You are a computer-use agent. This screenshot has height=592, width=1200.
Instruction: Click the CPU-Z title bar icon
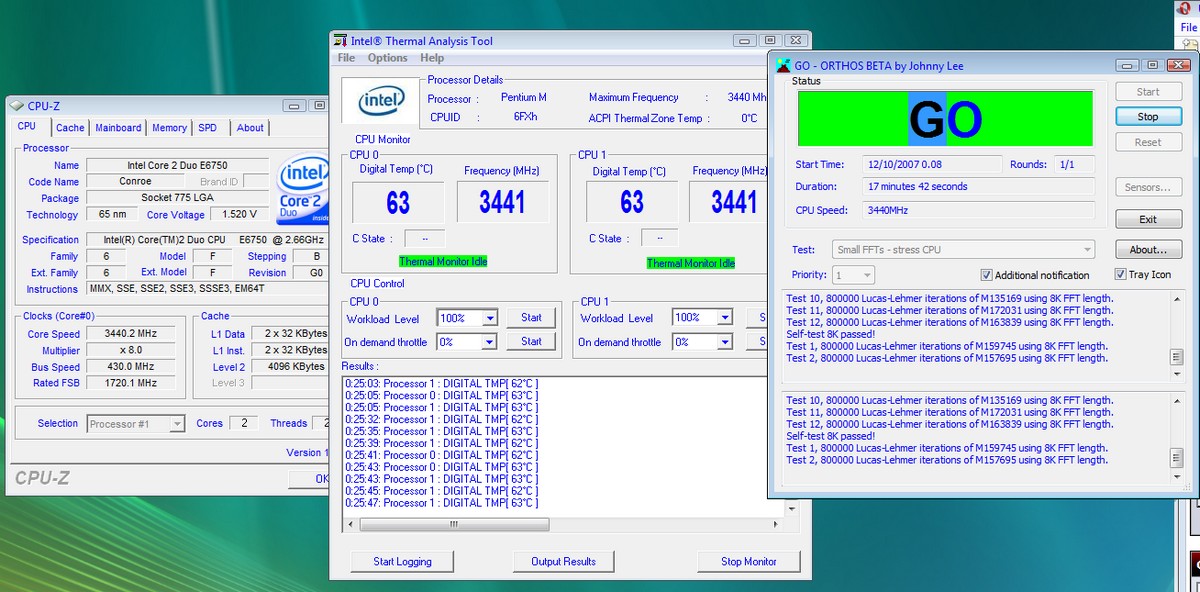pos(17,106)
